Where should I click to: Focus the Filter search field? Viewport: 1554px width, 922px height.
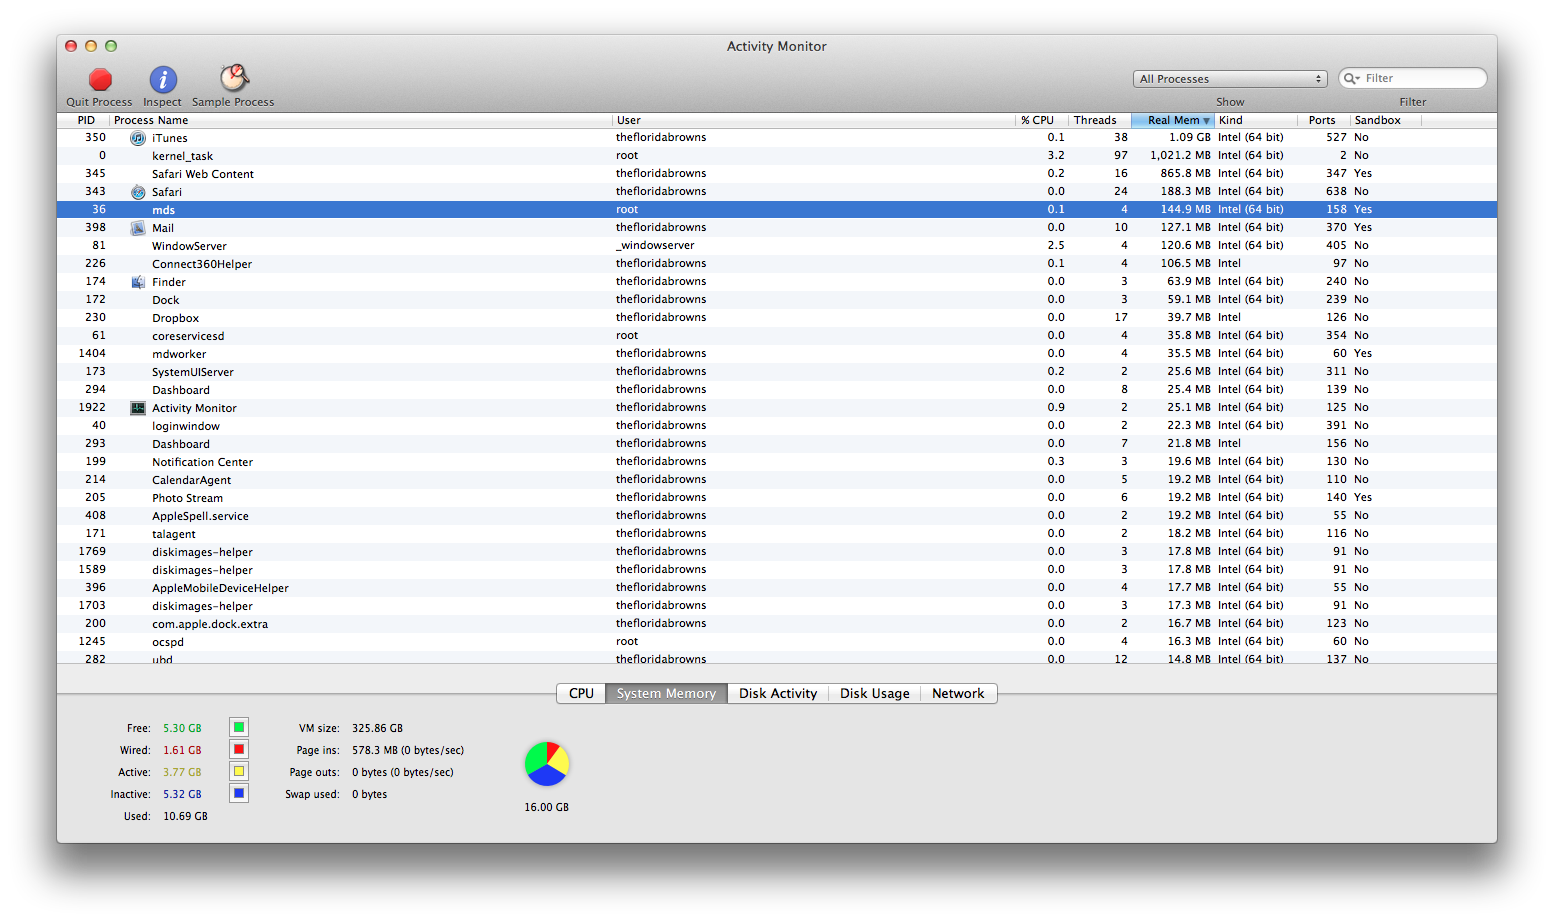(x=1412, y=78)
